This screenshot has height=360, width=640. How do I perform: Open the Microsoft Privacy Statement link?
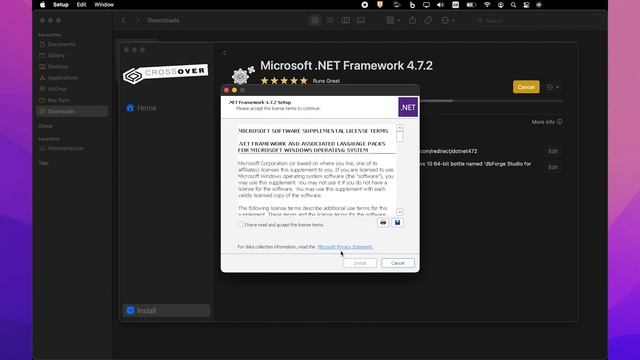point(345,247)
